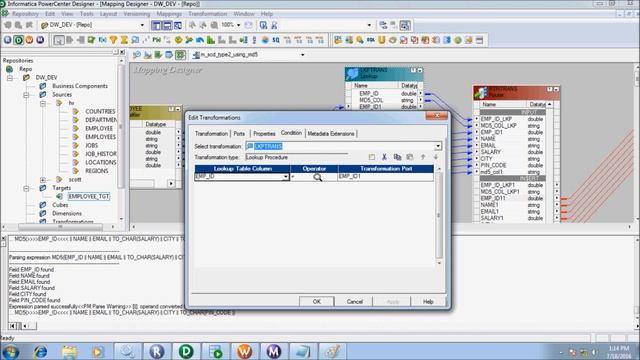Select the JOBS source in the tree
The width and height of the screenshot is (640, 360).
tap(91, 145)
